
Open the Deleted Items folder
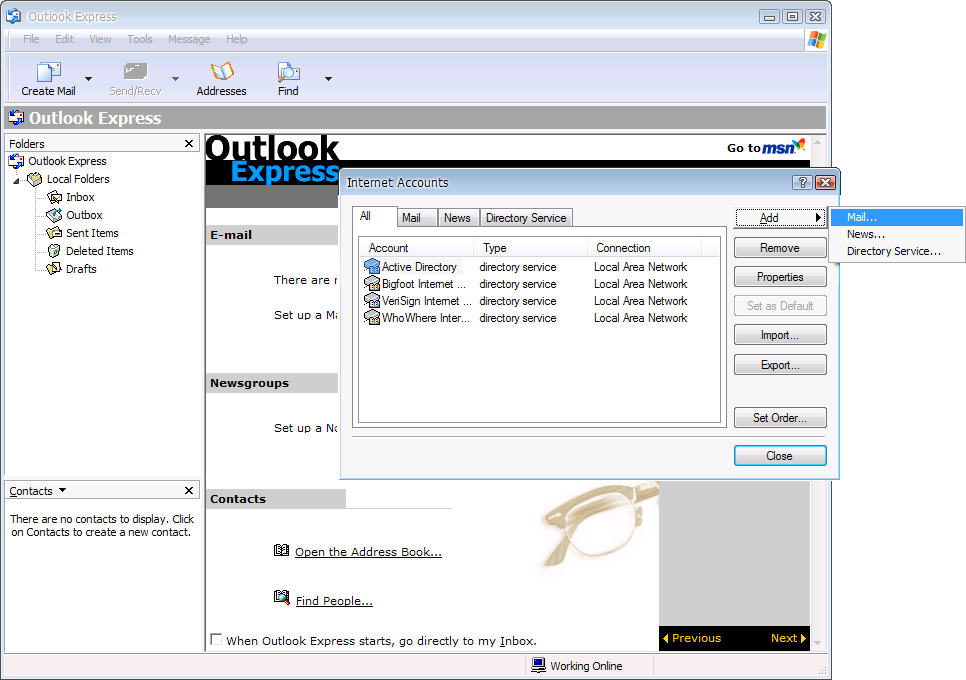(99, 251)
